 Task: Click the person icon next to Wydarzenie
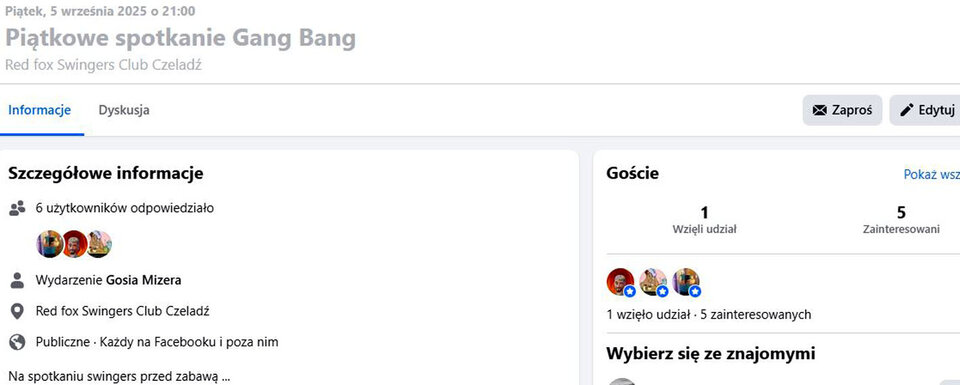pyautogui.click(x=17, y=280)
